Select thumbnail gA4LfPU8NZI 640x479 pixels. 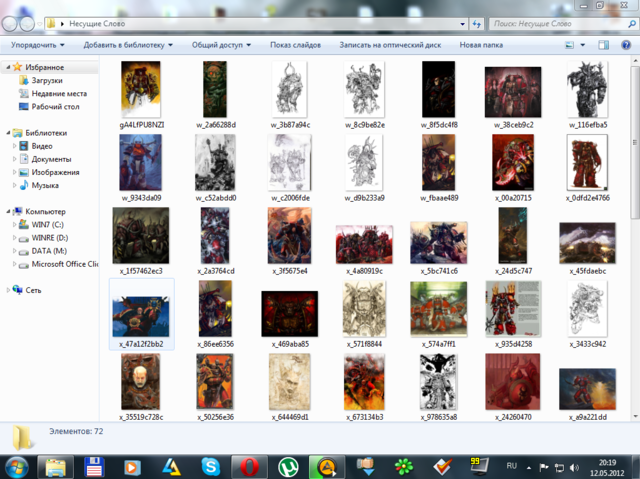point(141,95)
